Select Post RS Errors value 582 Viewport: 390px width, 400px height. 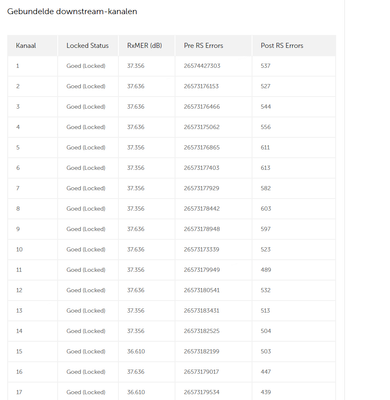tap(266, 188)
